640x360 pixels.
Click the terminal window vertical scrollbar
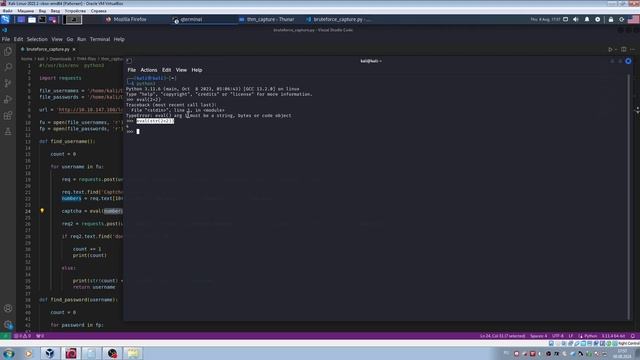pyautogui.click(x=629, y=197)
